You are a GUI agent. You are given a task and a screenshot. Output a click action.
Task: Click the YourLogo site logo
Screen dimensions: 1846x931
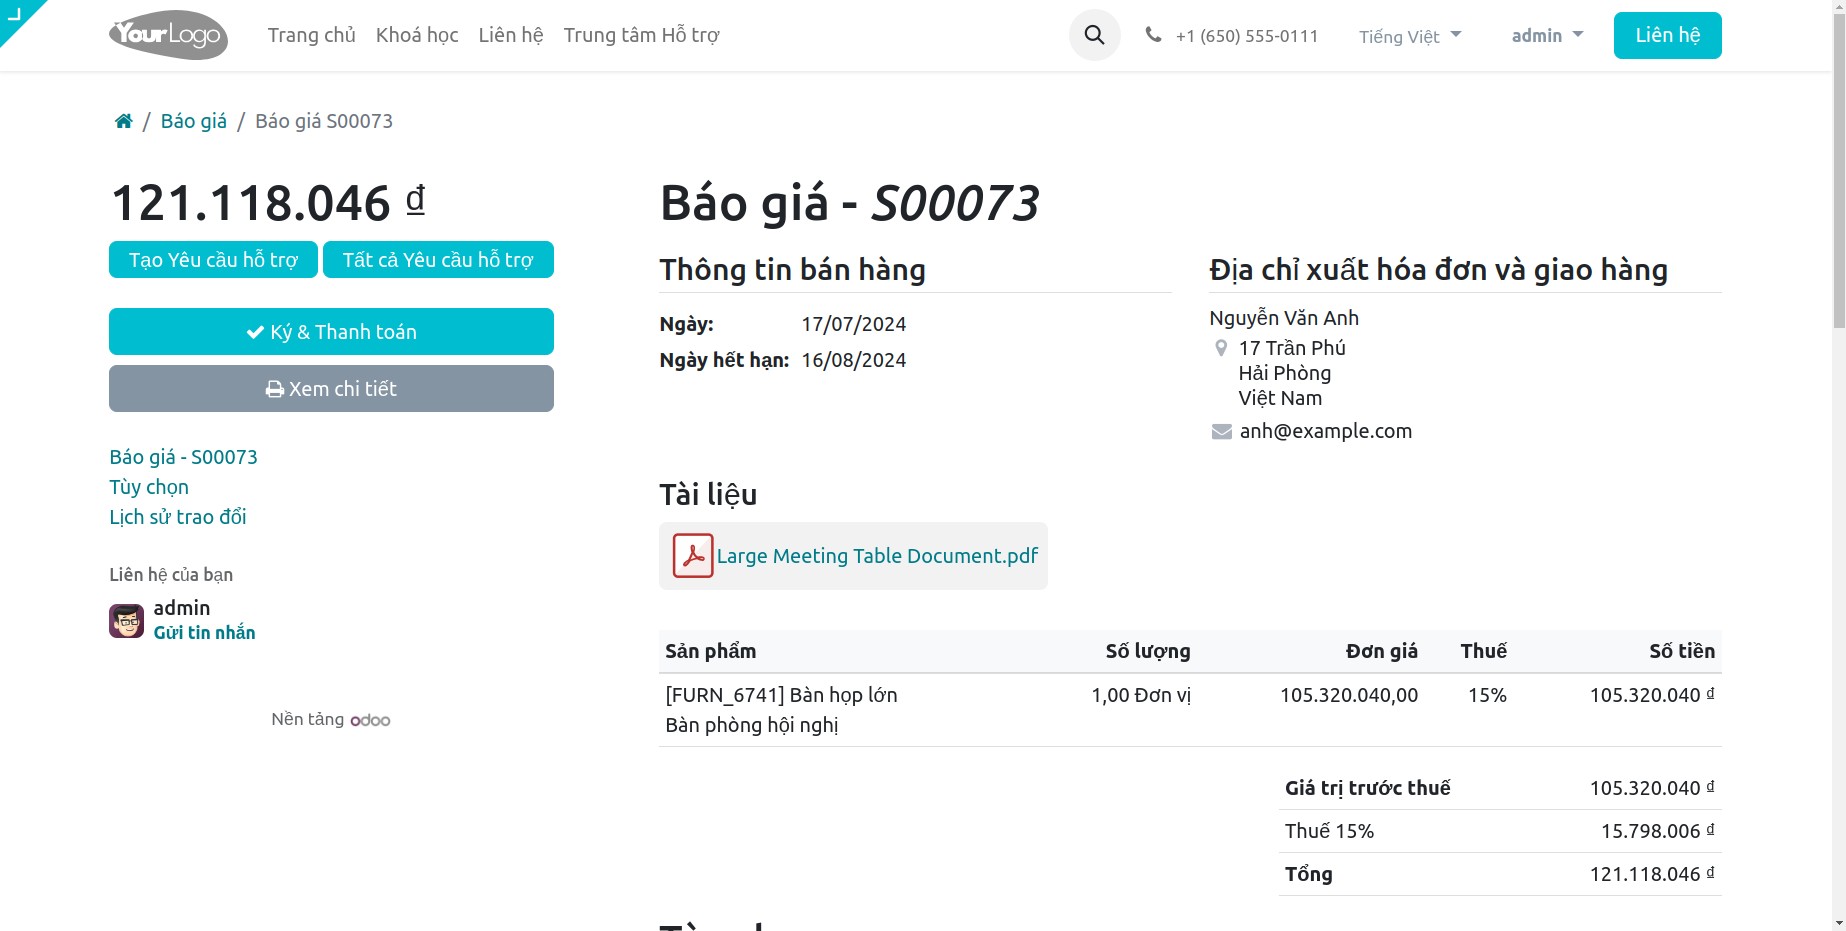tap(168, 35)
